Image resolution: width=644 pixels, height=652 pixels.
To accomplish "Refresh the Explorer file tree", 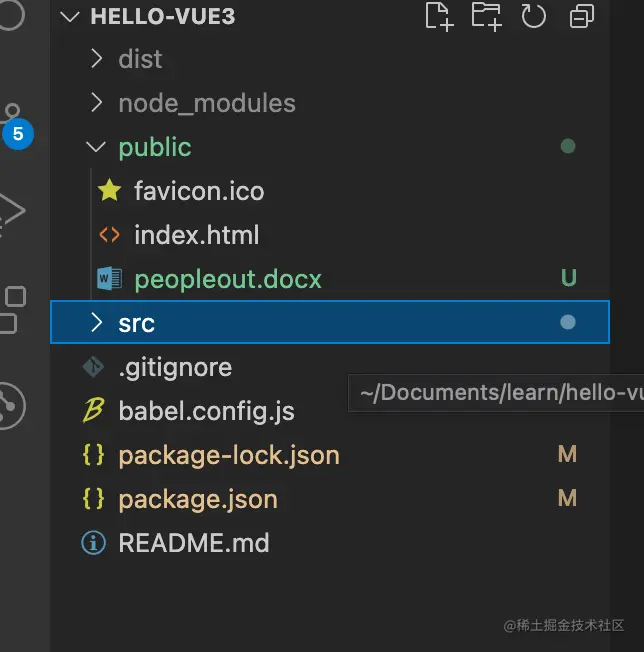I will 533,16.
